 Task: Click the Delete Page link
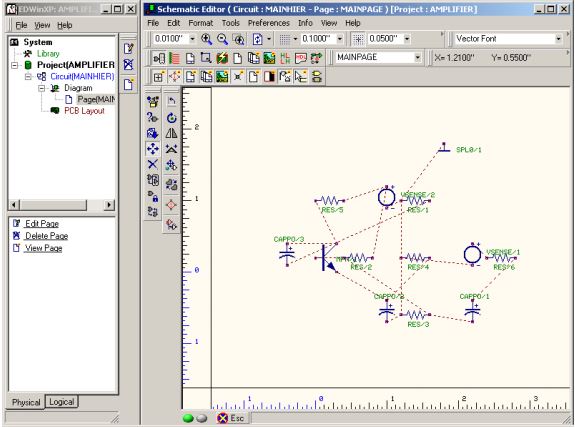pos(47,236)
